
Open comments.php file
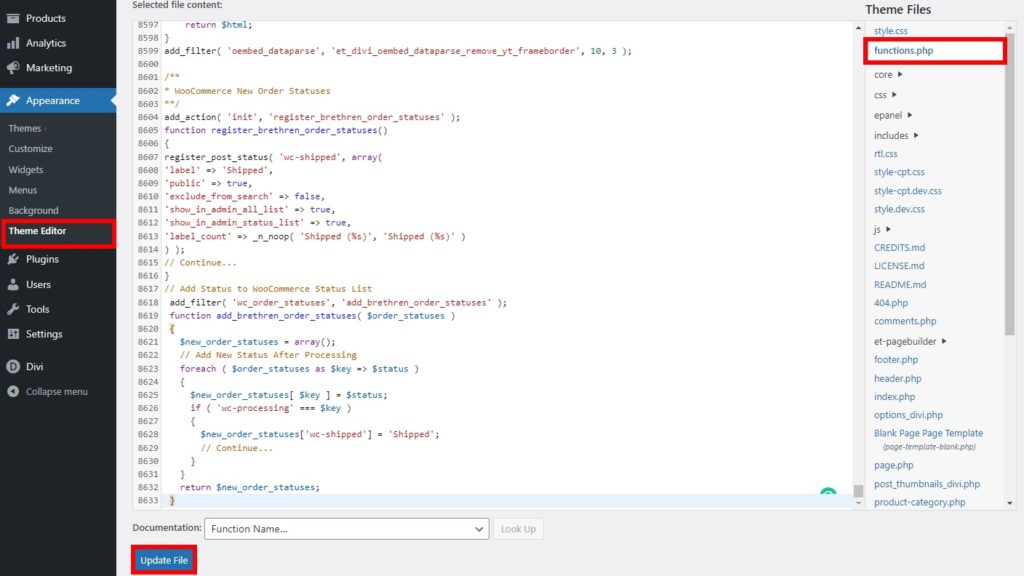pos(905,321)
